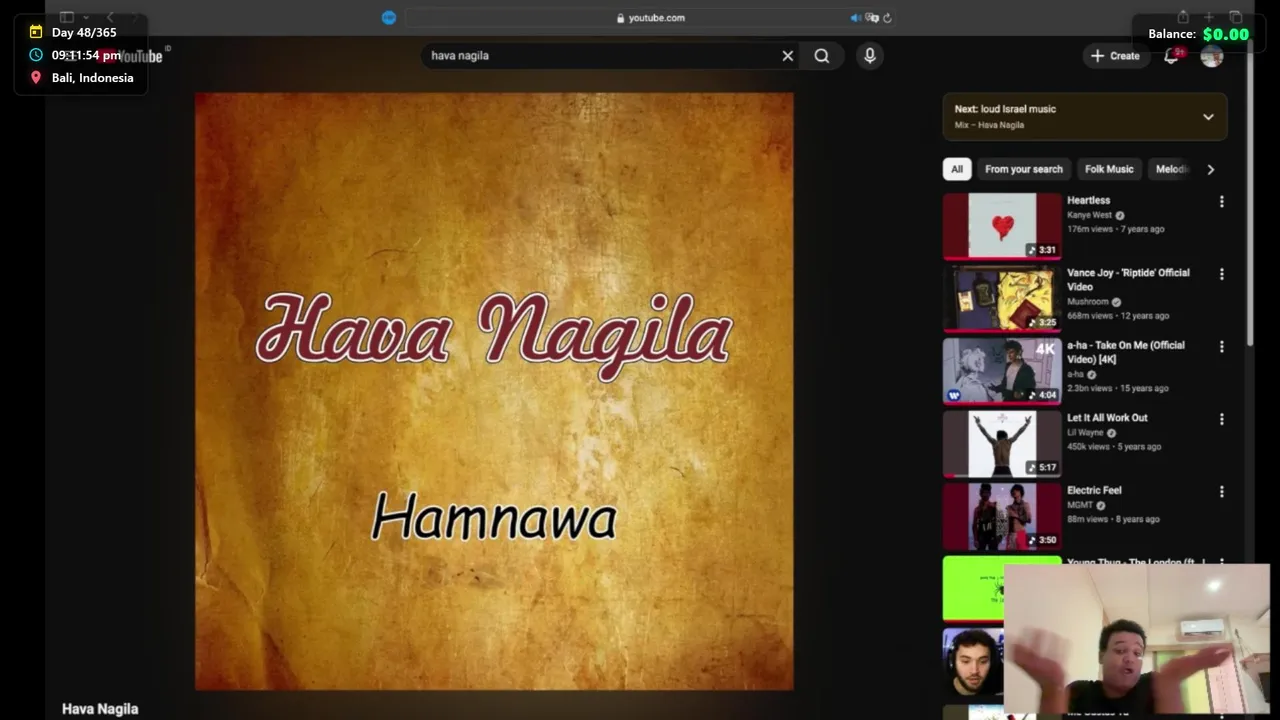Go to the Mushroom channel
Screen dimensions: 1280x720
coord(1088,302)
